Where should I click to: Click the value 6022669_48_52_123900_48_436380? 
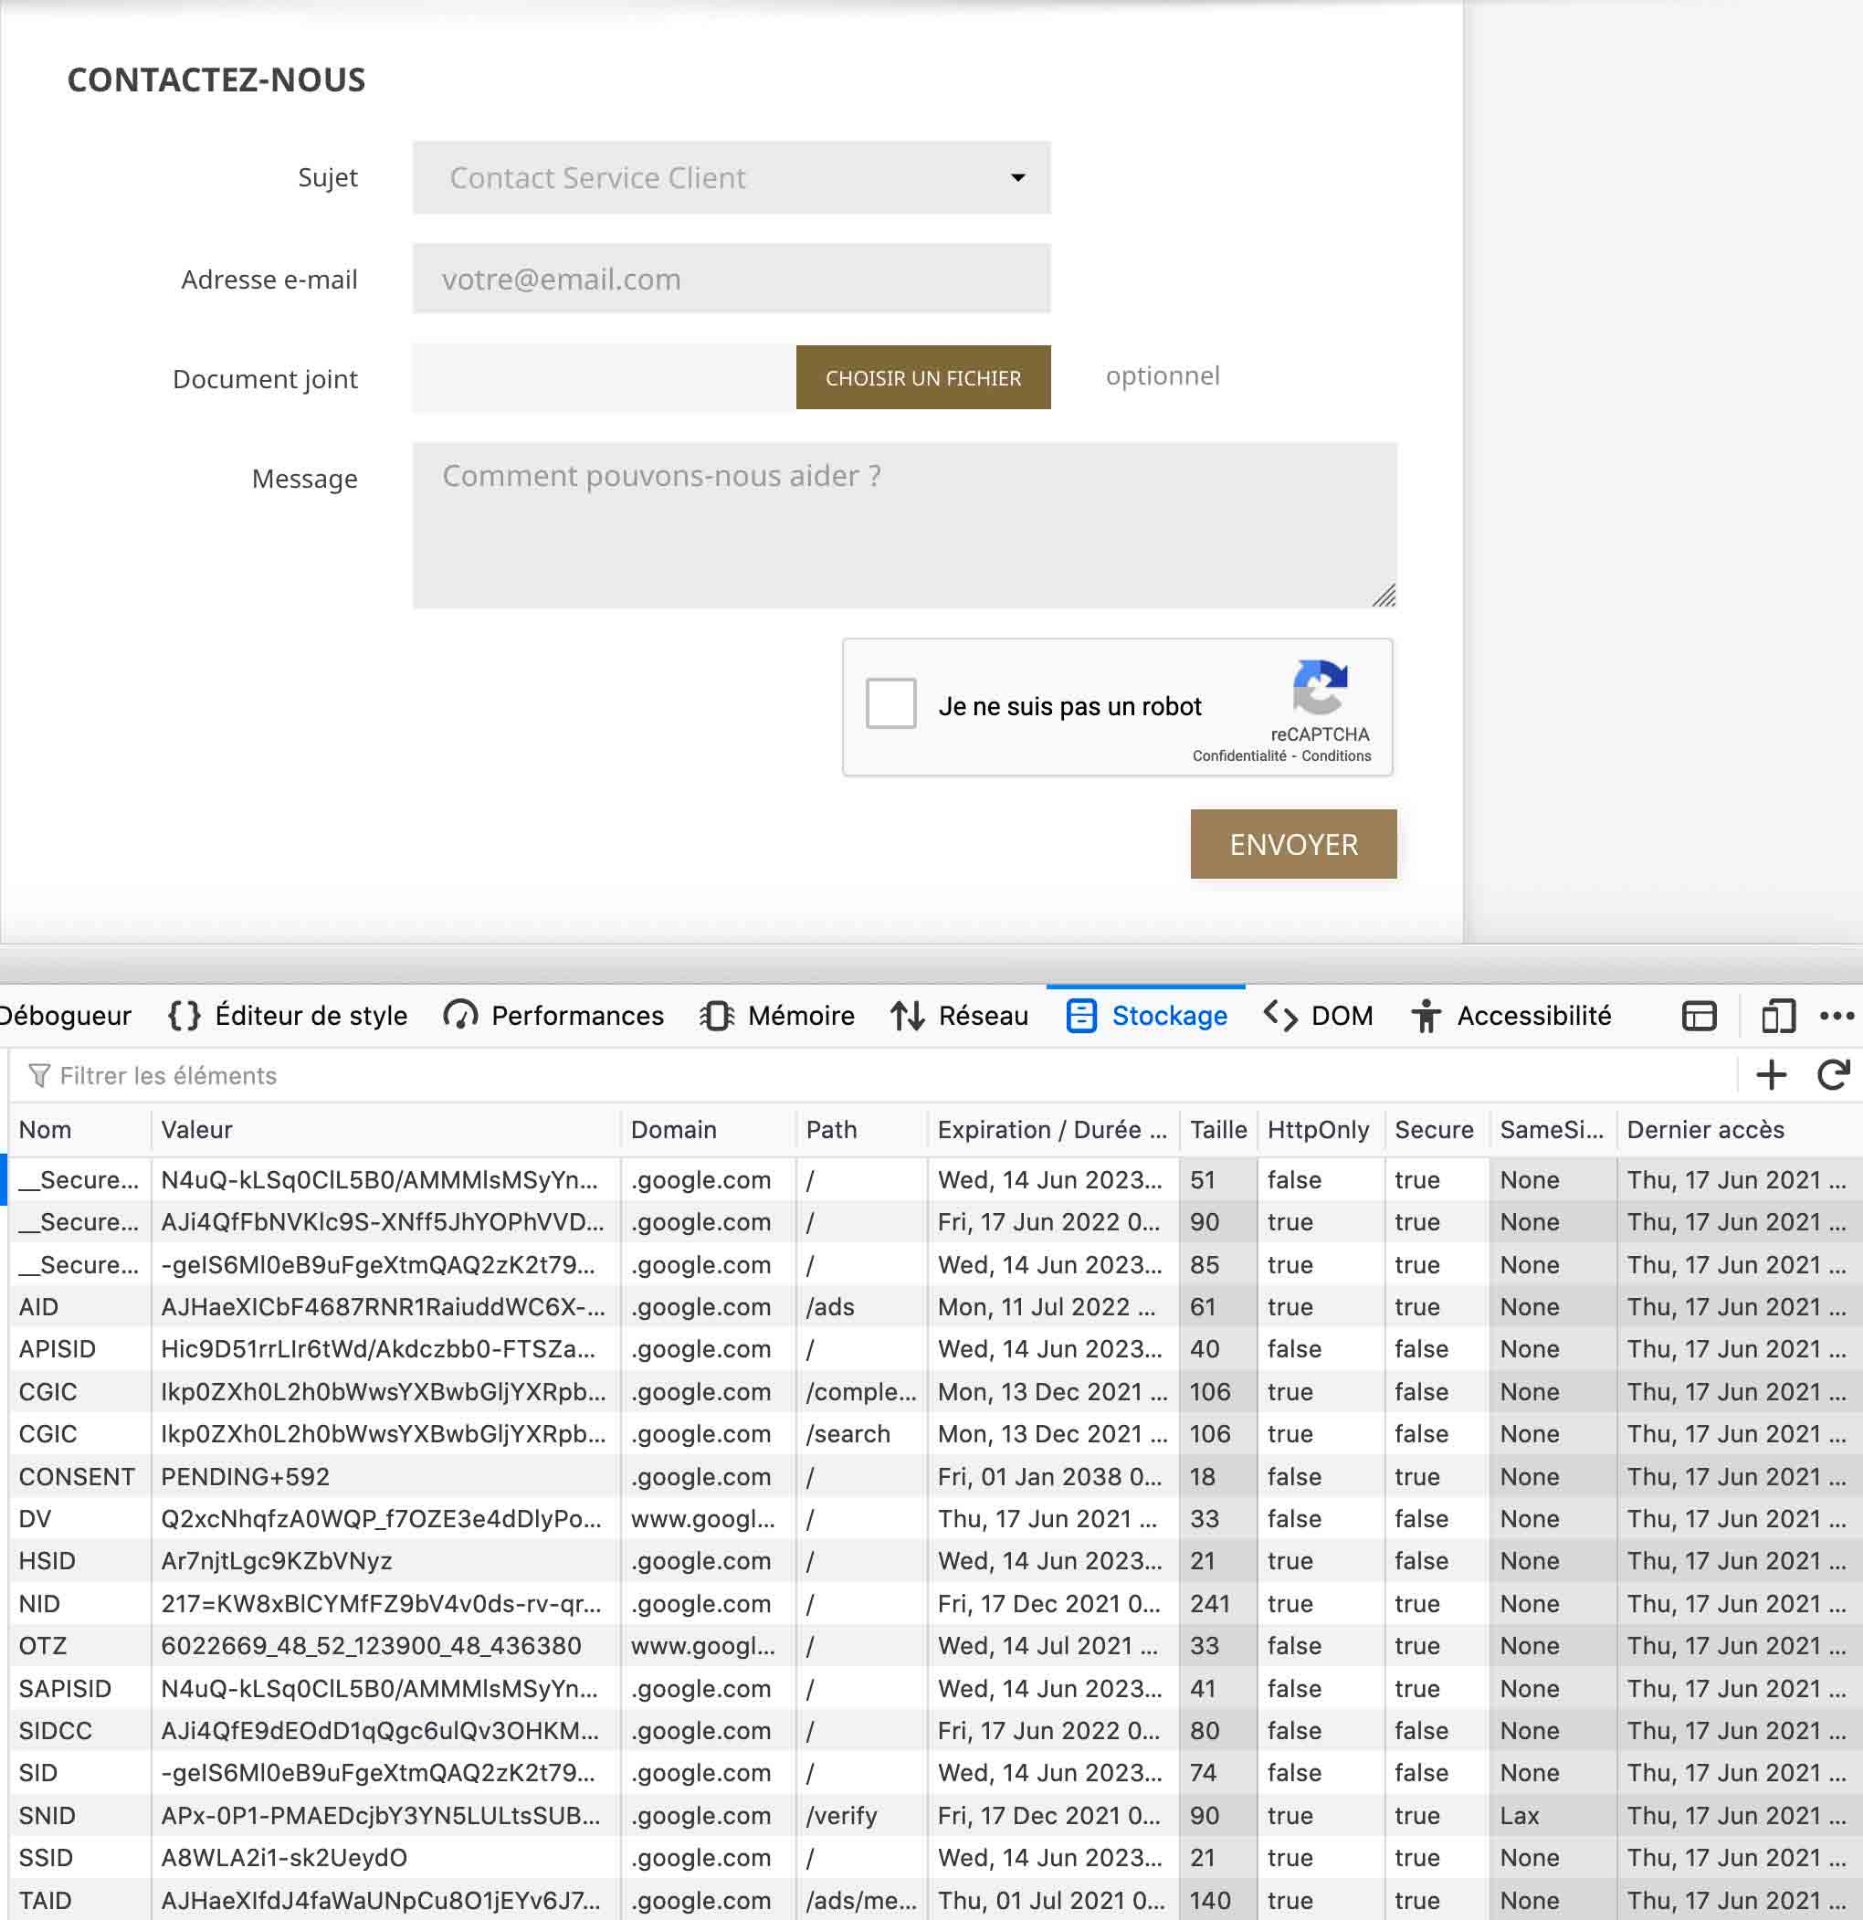click(371, 1646)
